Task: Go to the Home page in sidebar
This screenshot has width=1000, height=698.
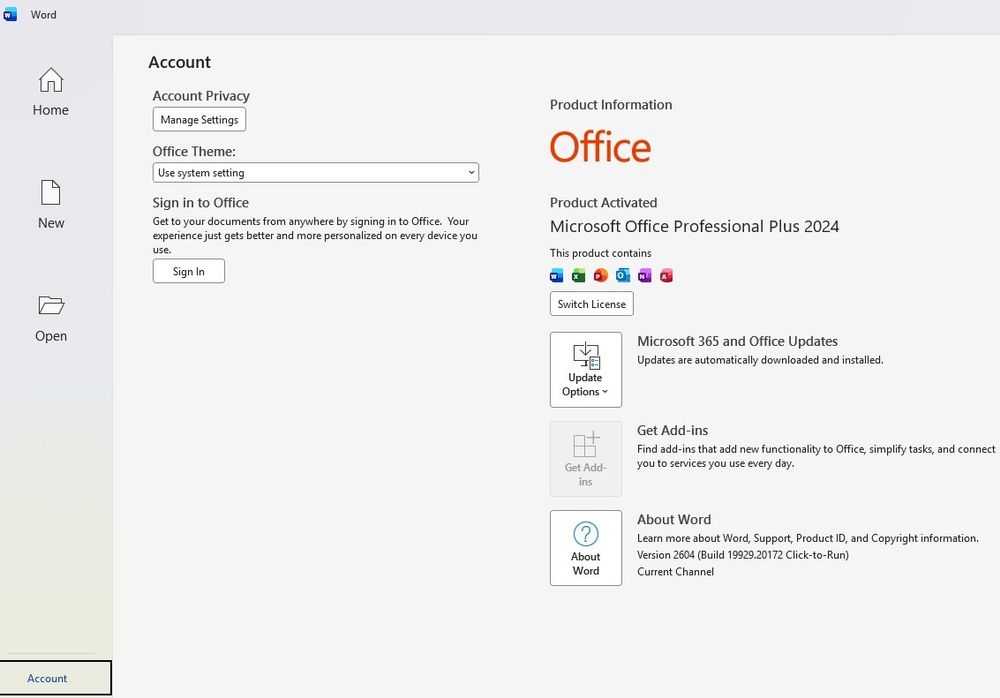Action: 50,93
